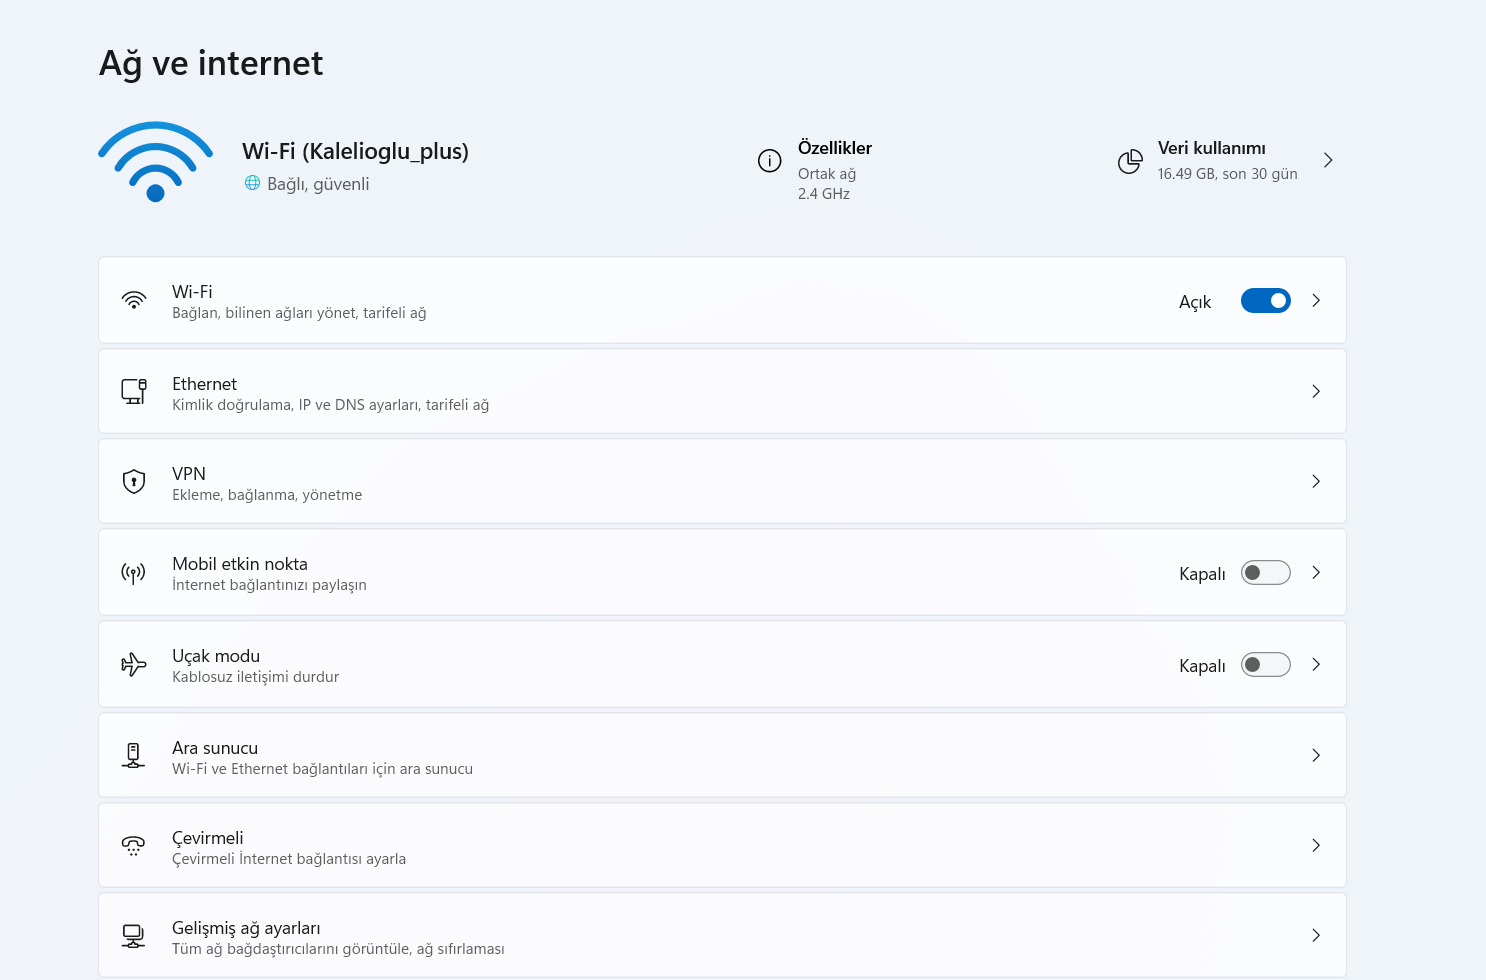Open the Ethernet settings entry
The height and width of the screenshot is (980, 1486).
click(722, 391)
